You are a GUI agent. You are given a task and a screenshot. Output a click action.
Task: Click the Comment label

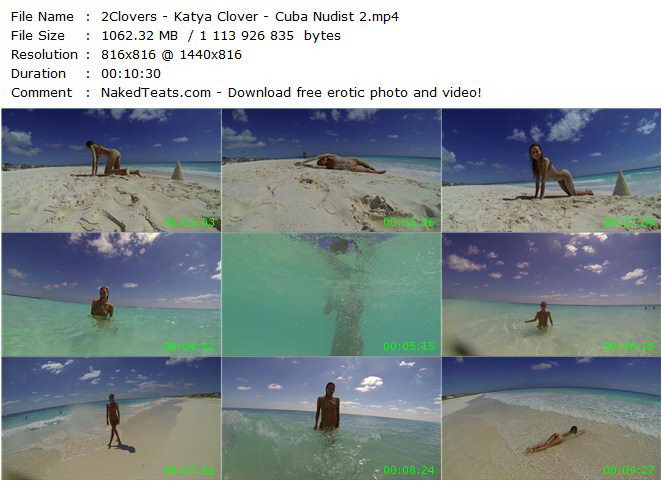click(41, 92)
